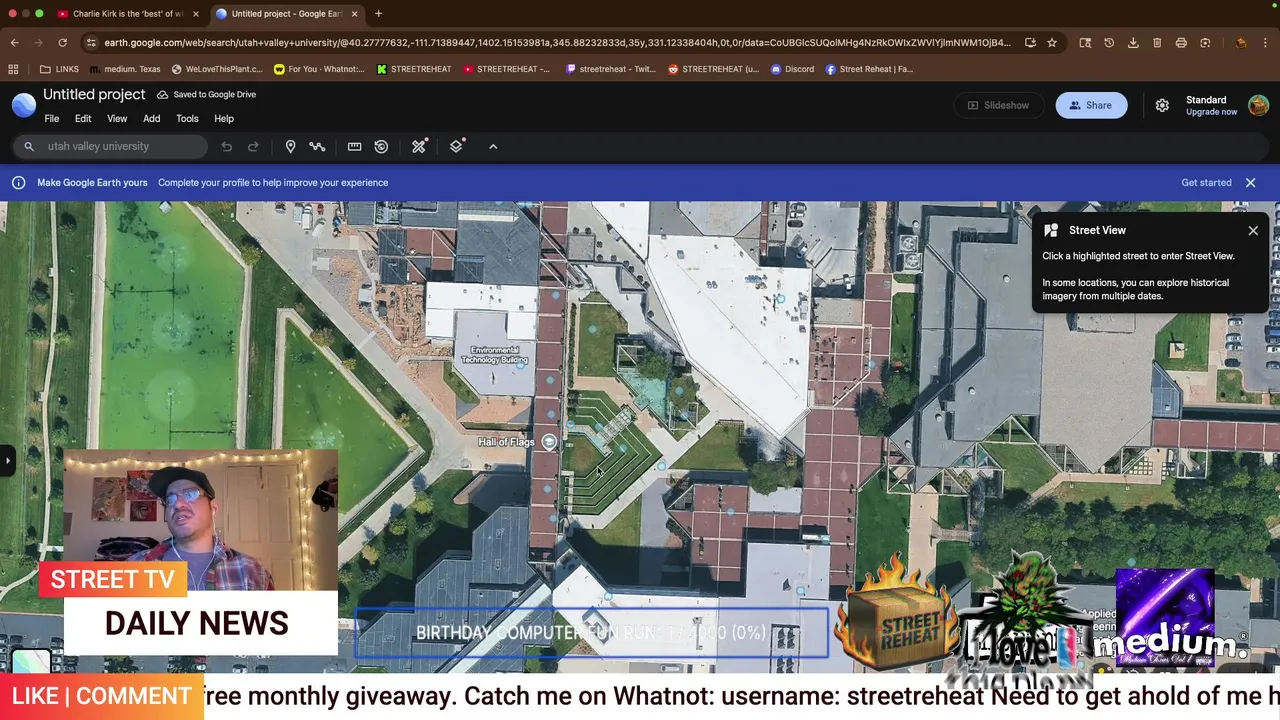Select the Add placemark pin tool

pos(290,147)
